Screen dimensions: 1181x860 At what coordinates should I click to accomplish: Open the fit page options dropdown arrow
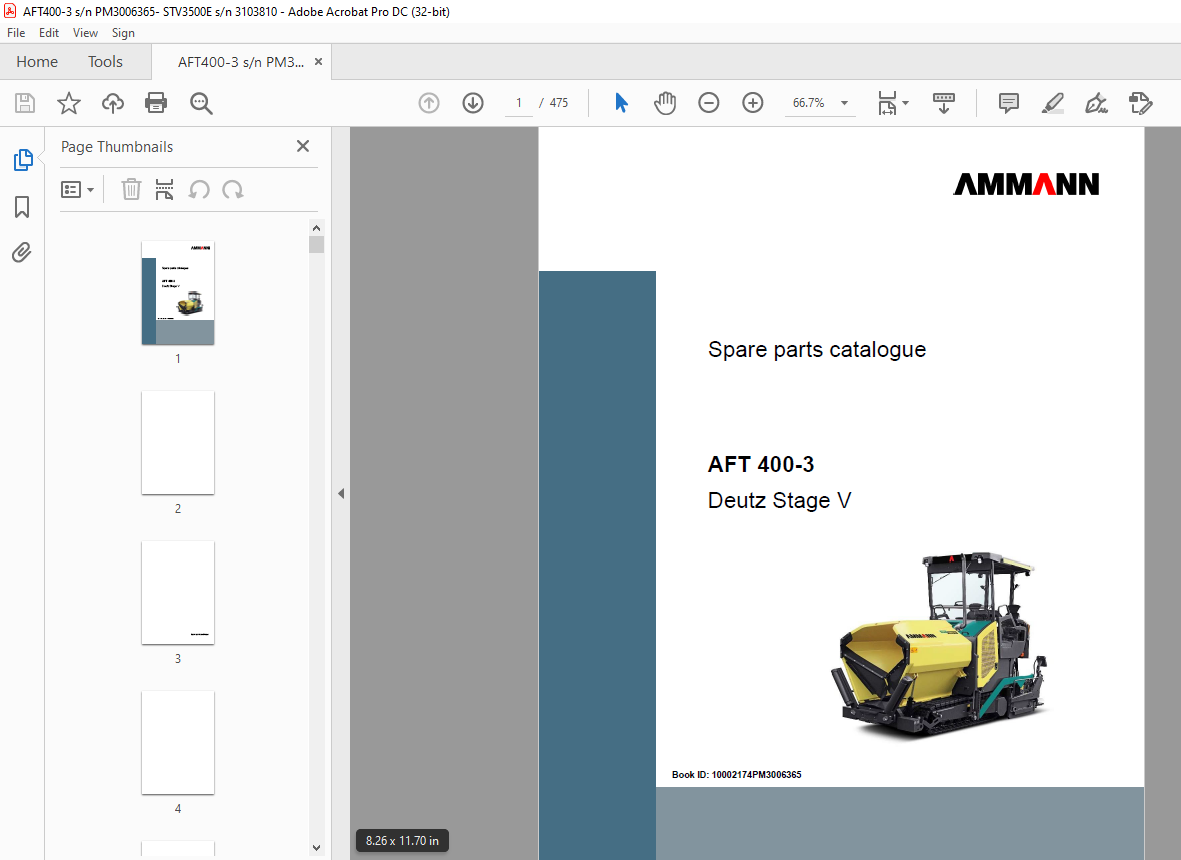[905, 103]
